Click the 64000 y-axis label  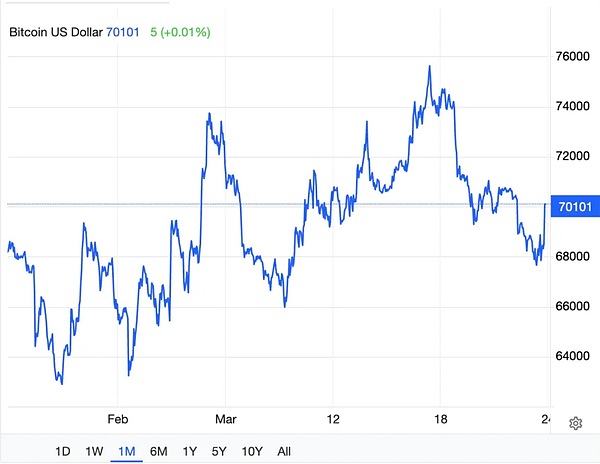click(x=571, y=356)
